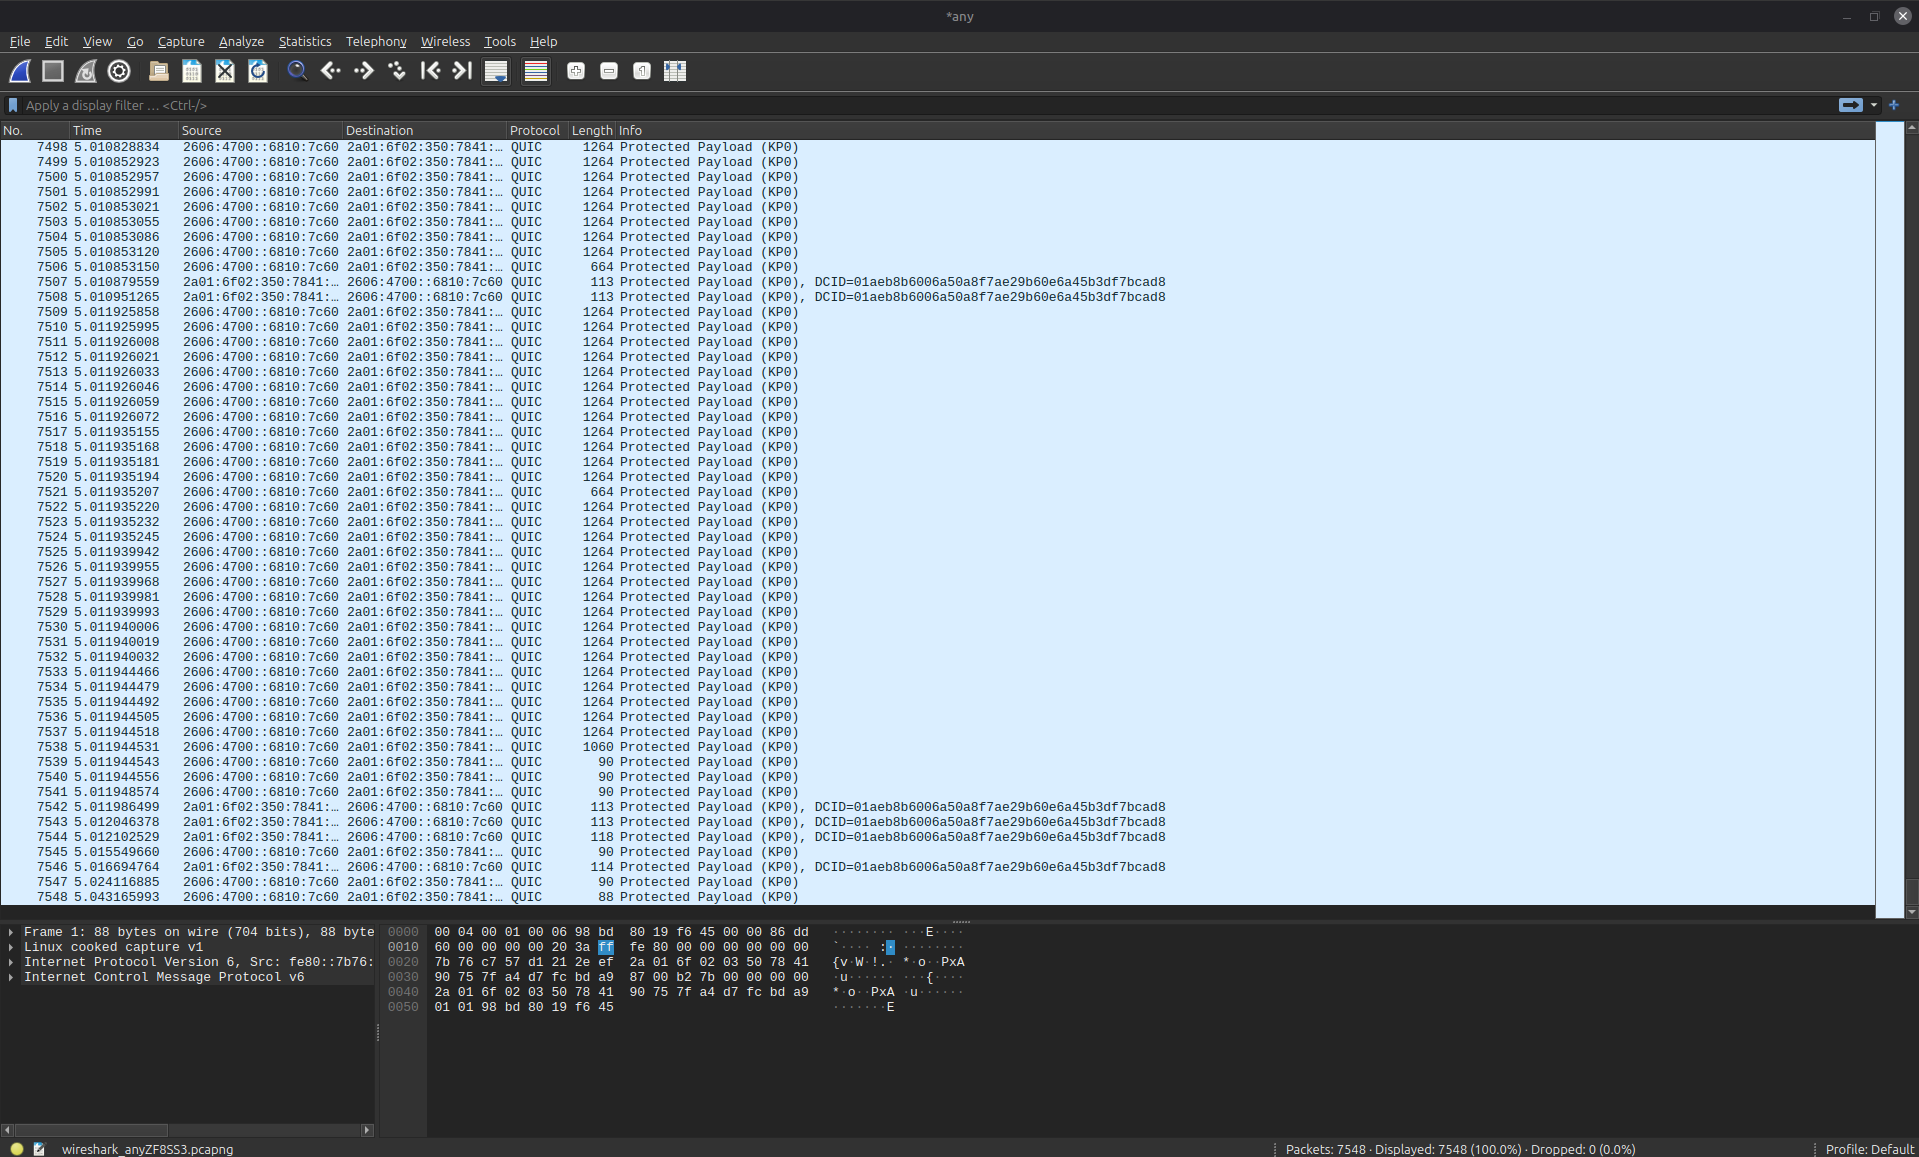Go to a specified packet

point(397,71)
